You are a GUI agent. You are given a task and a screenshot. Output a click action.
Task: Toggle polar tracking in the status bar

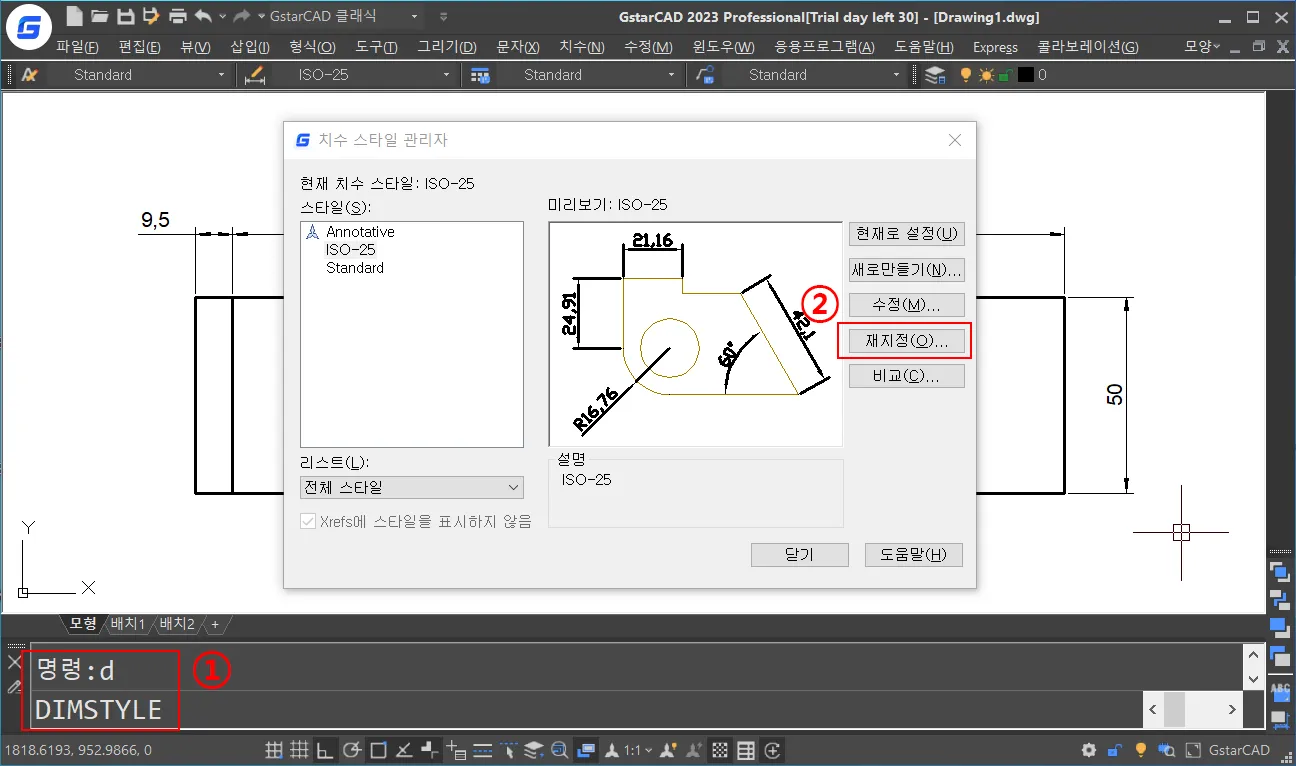coord(351,750)
